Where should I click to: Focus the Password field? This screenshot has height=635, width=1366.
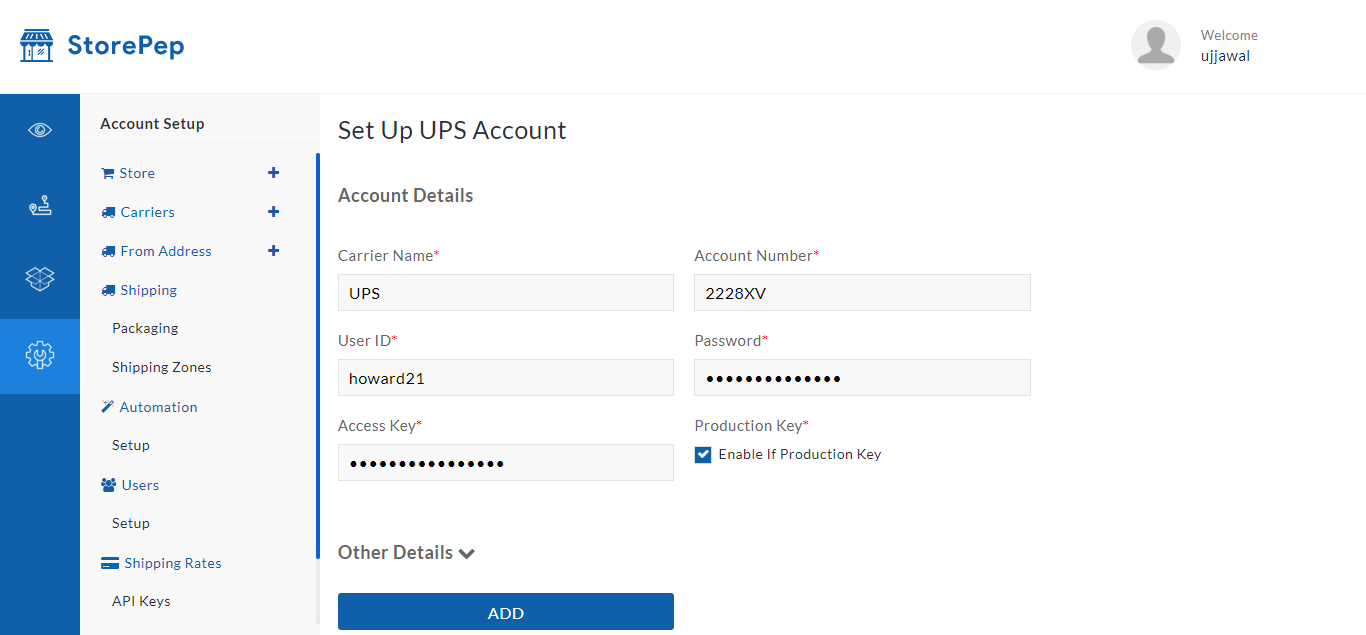862,378
